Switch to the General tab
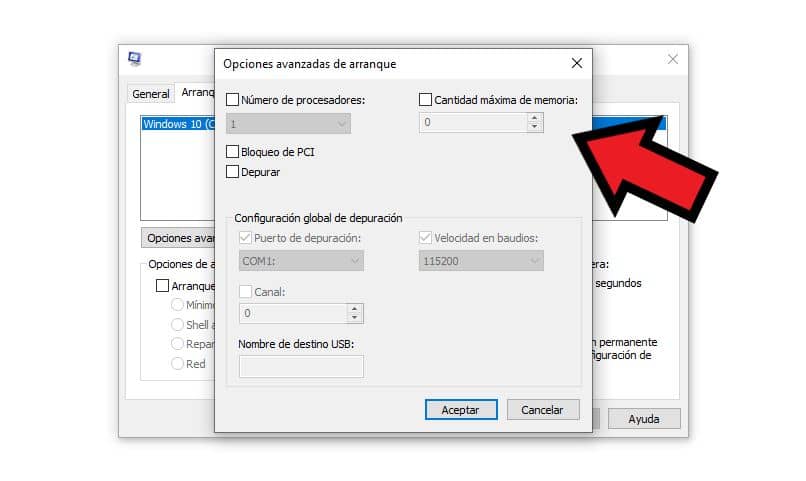806x481 pixels. click(151, 94)
